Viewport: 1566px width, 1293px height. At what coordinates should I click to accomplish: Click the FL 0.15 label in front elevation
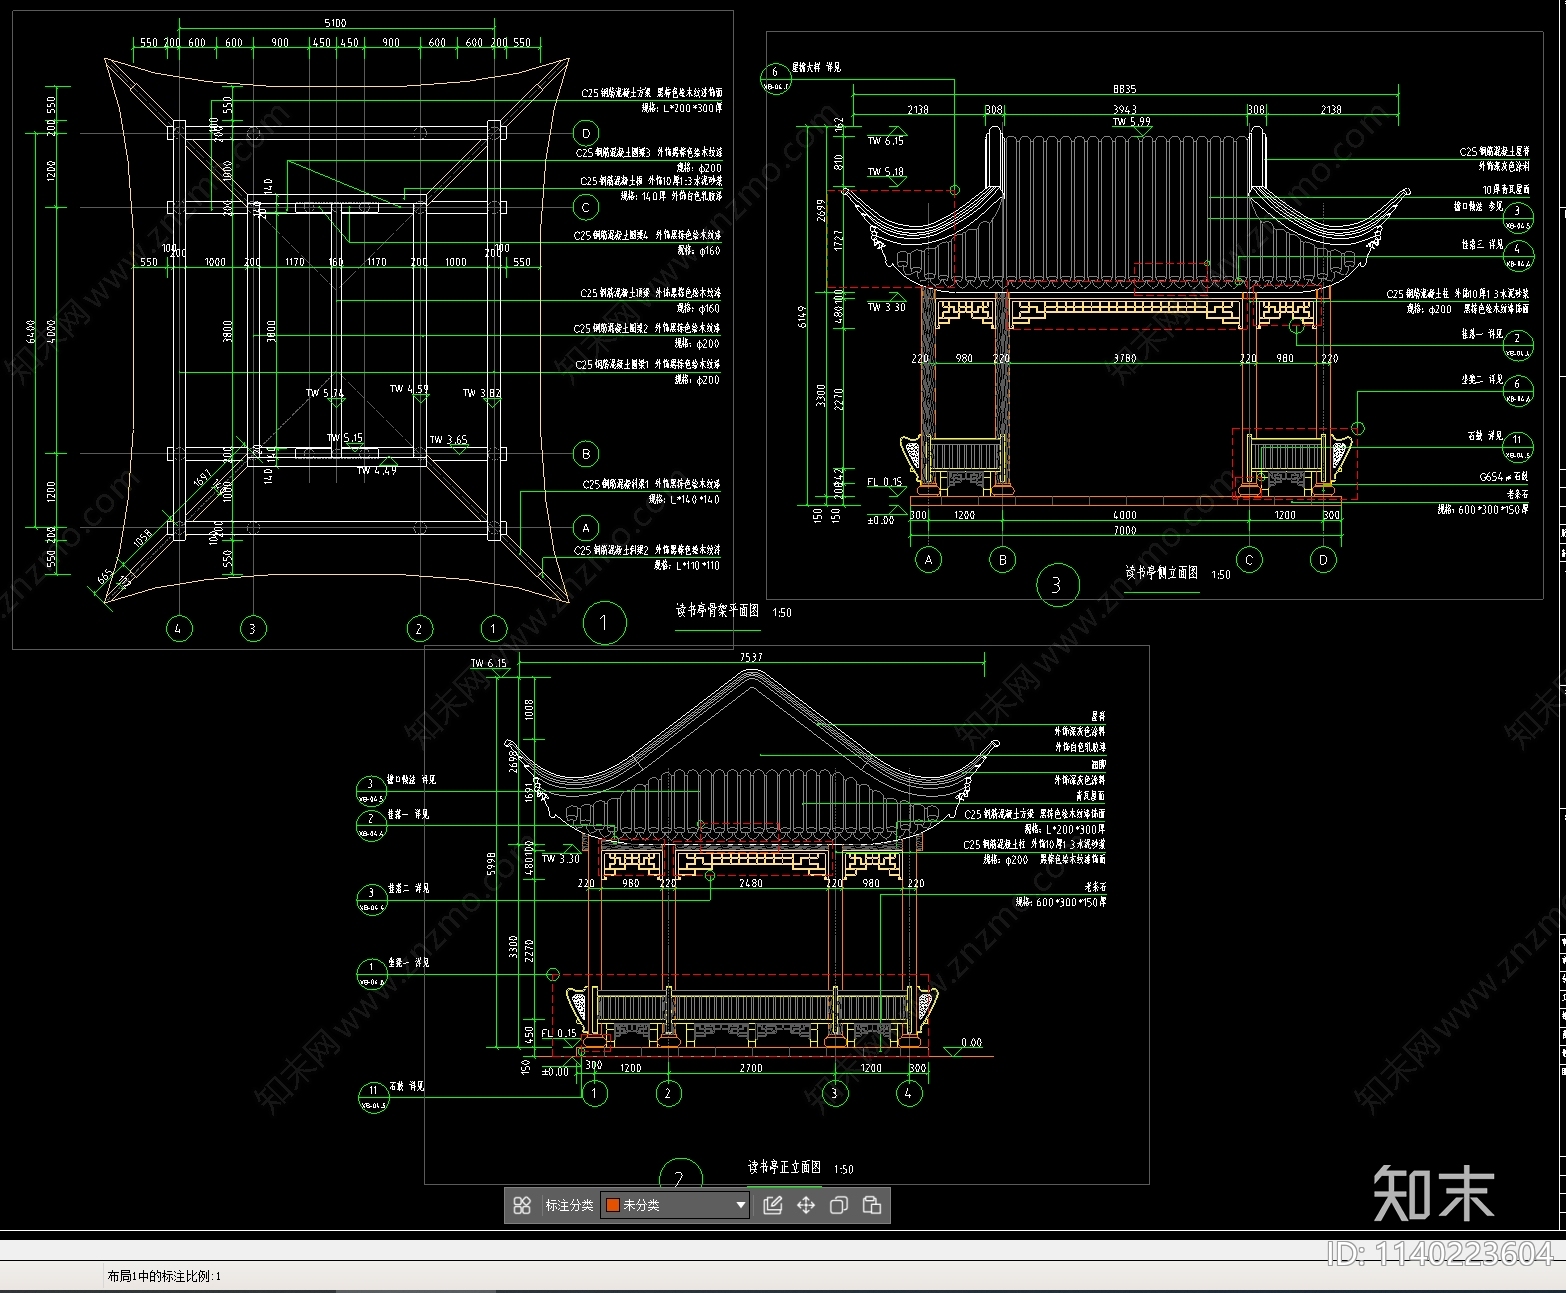pyautogui.click(x=559, y=1034)
